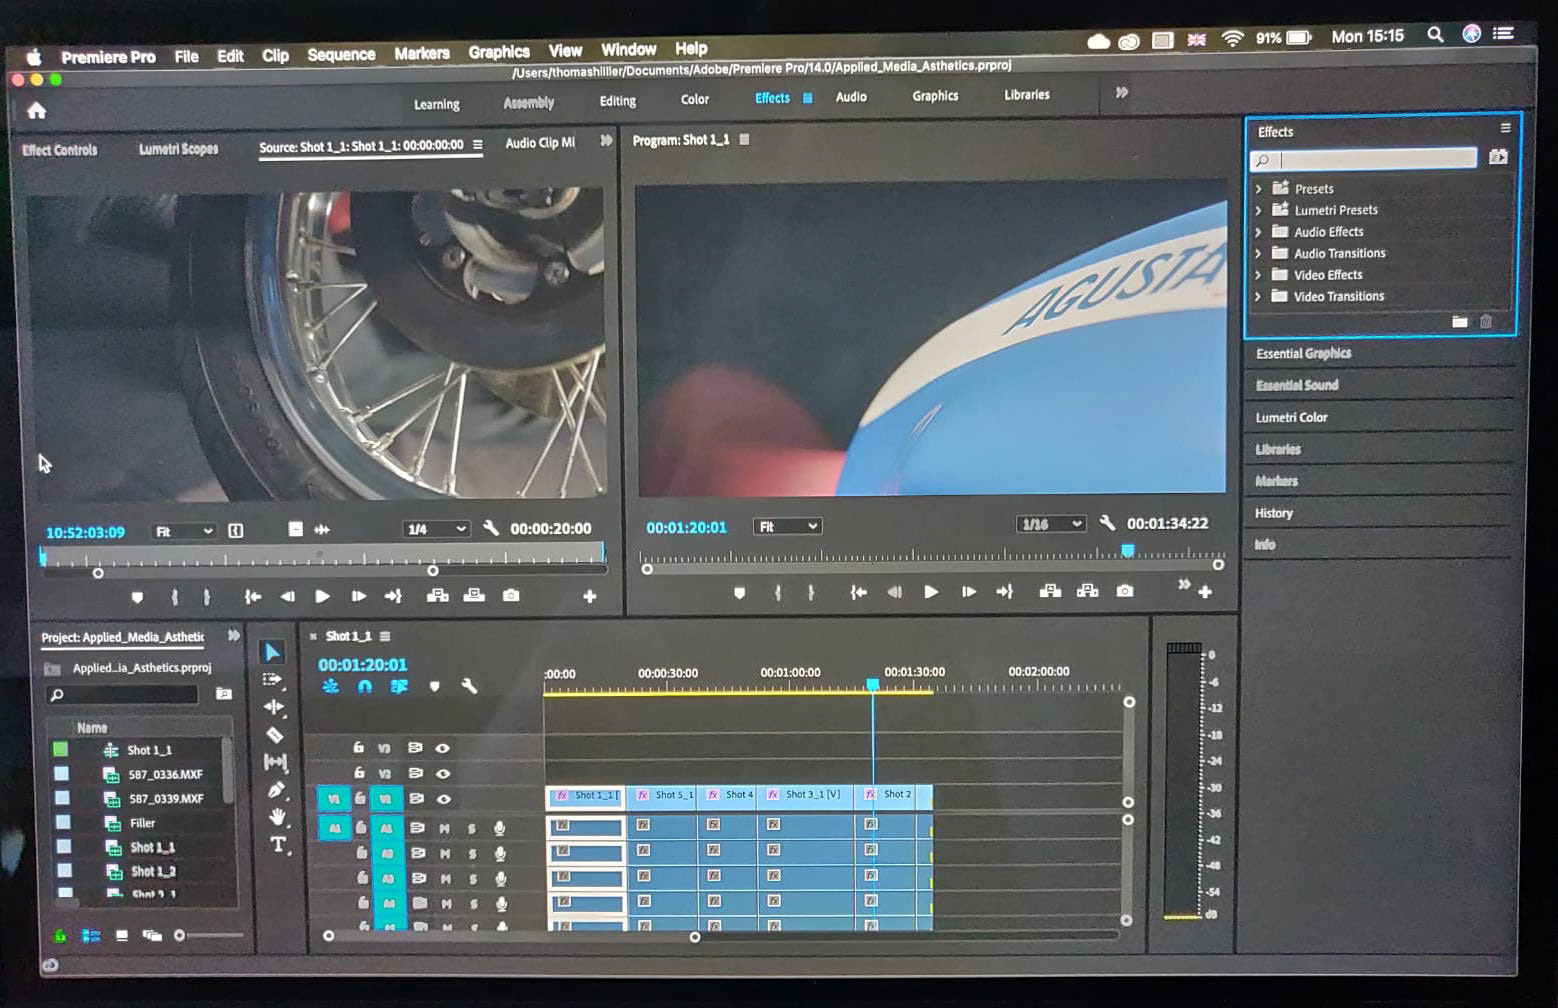Viewport: 1558px width, 1008px height.
Task: Open Essential Graphics panel
Action: click(x=1303, y=353)
